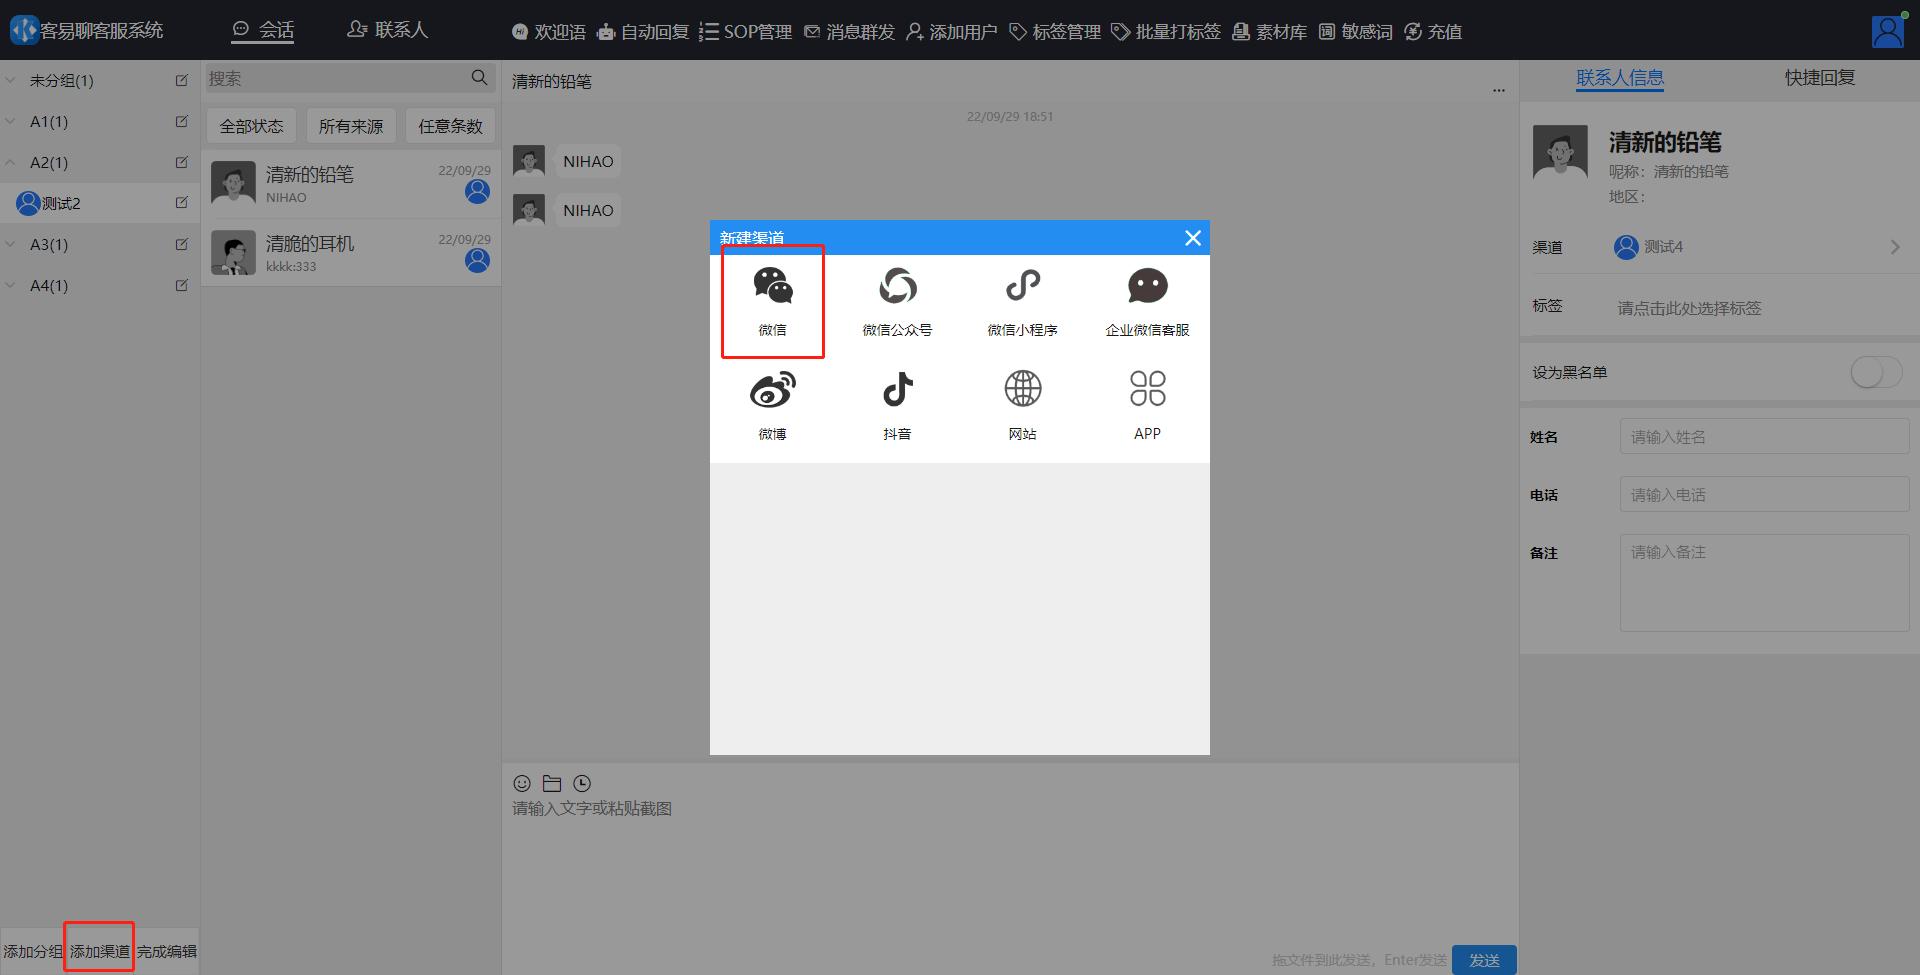Open the 敏感词 menu
Image resolution: width=1920 pixels, height=975 pixels.
tap(1356, 32)
